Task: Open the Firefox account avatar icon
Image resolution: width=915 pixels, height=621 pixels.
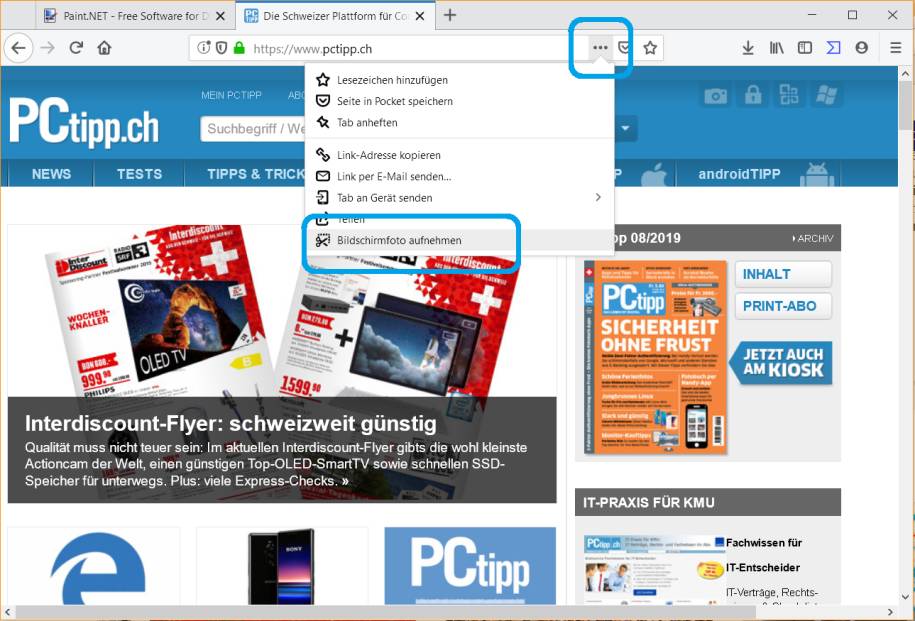Action: [861, 48]
